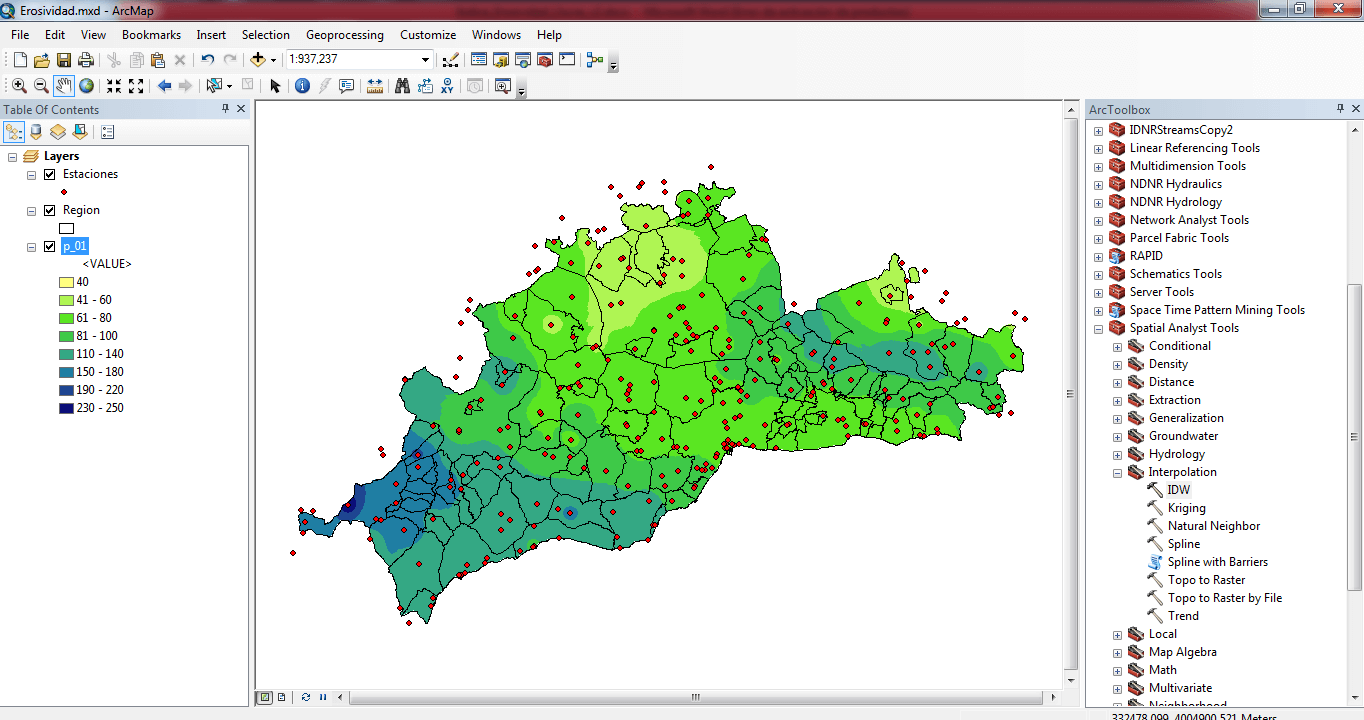1364x720 pixels.
Task: Select the Zoom In tool
Action: (19, 86)
